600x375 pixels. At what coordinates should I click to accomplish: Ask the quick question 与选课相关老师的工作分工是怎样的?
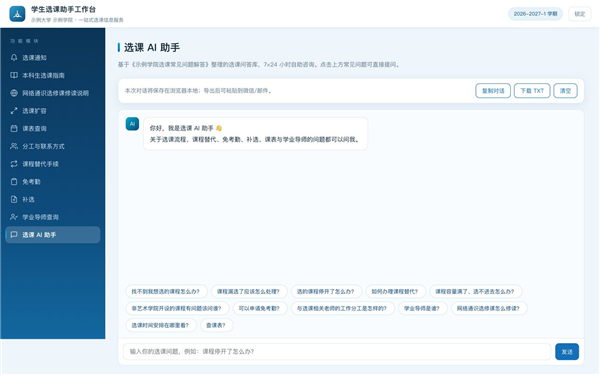click(x=342, y=308)
